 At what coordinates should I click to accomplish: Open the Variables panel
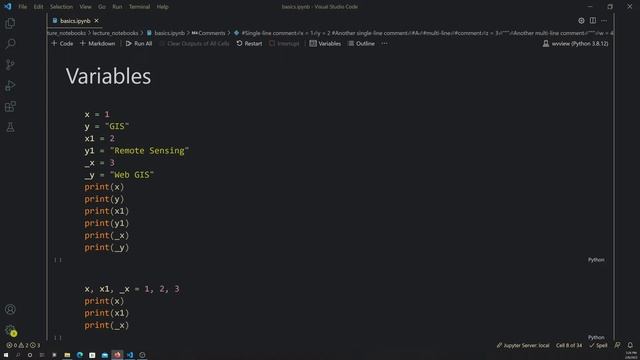click(x=325, y=43)
